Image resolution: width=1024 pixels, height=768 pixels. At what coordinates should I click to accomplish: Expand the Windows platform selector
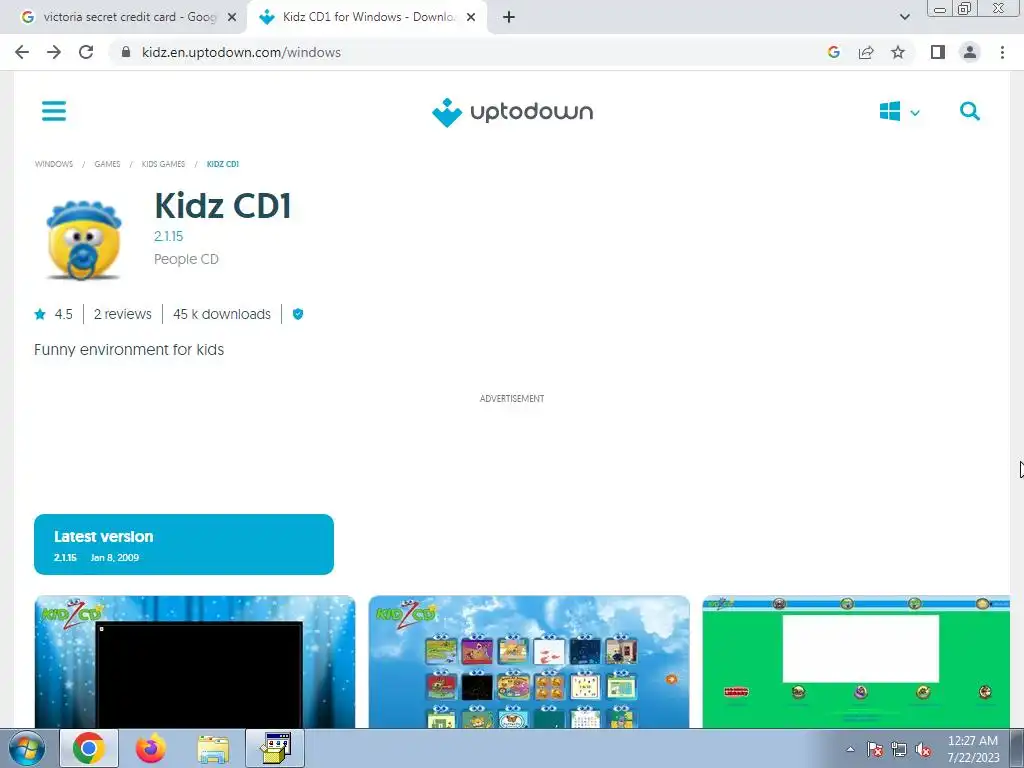(899, 112)
